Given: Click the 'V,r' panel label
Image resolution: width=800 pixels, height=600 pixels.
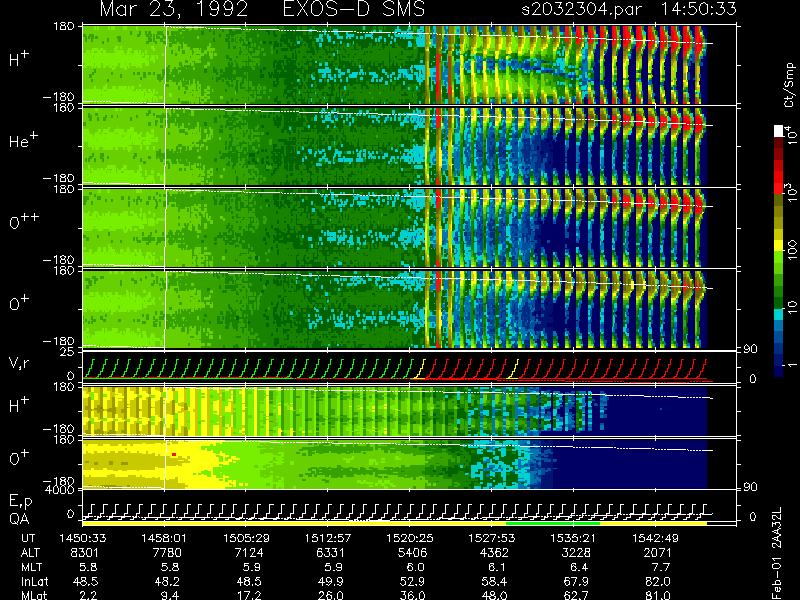Looking at the screenshot, I should tap(19, 363).
